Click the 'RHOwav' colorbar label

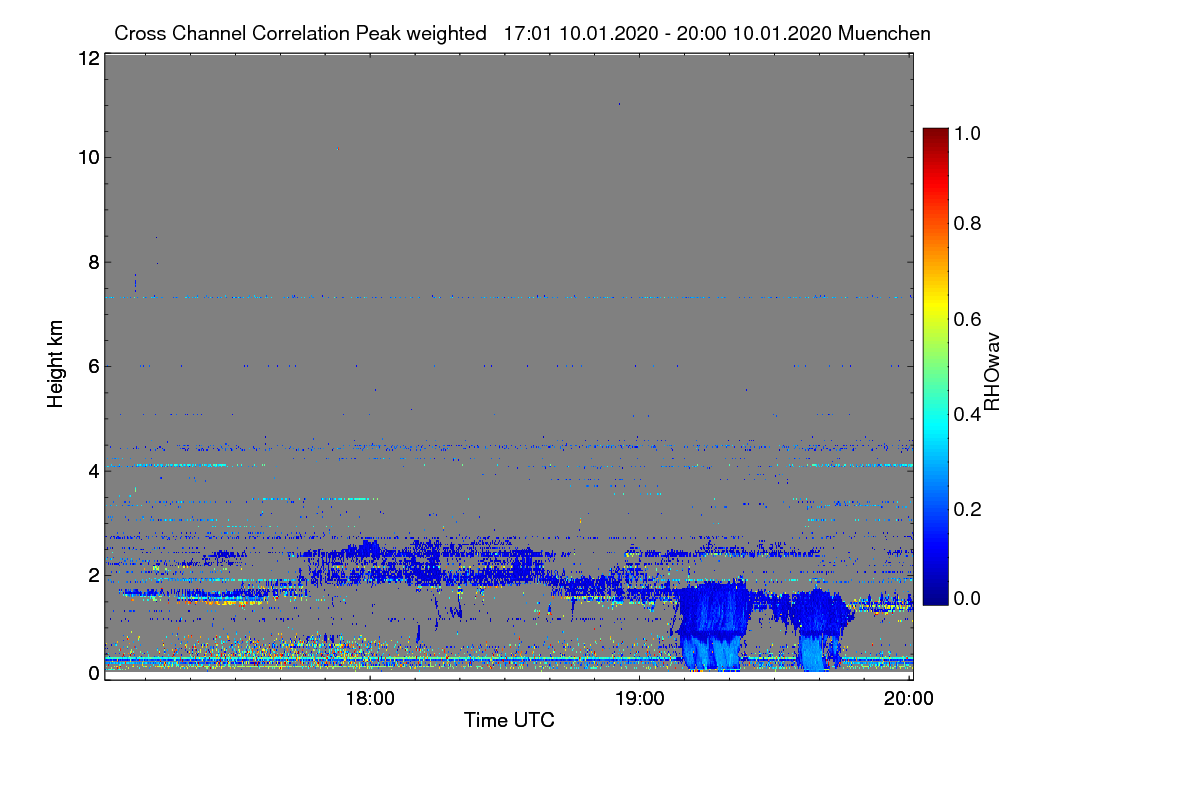(x=992, y=372)
